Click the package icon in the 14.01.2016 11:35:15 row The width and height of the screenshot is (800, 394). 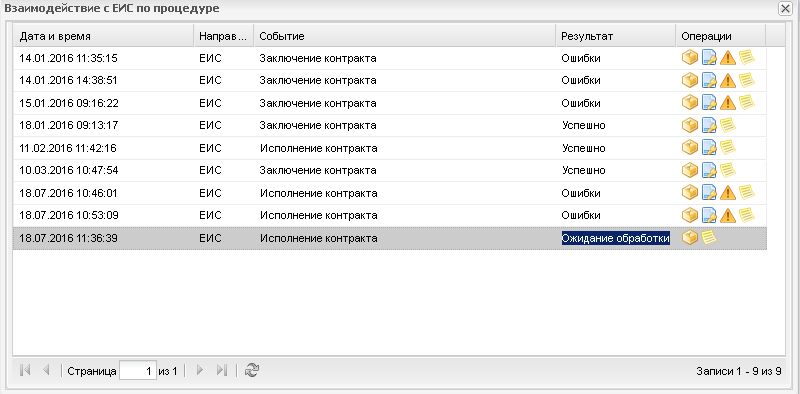690,58
